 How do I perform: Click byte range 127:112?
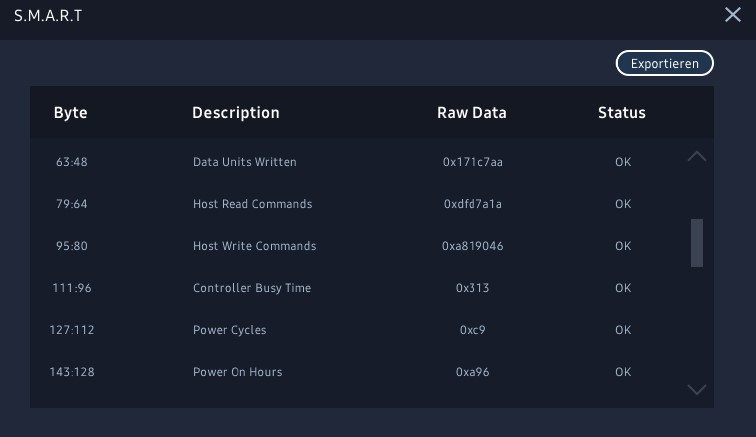point(71,330)
